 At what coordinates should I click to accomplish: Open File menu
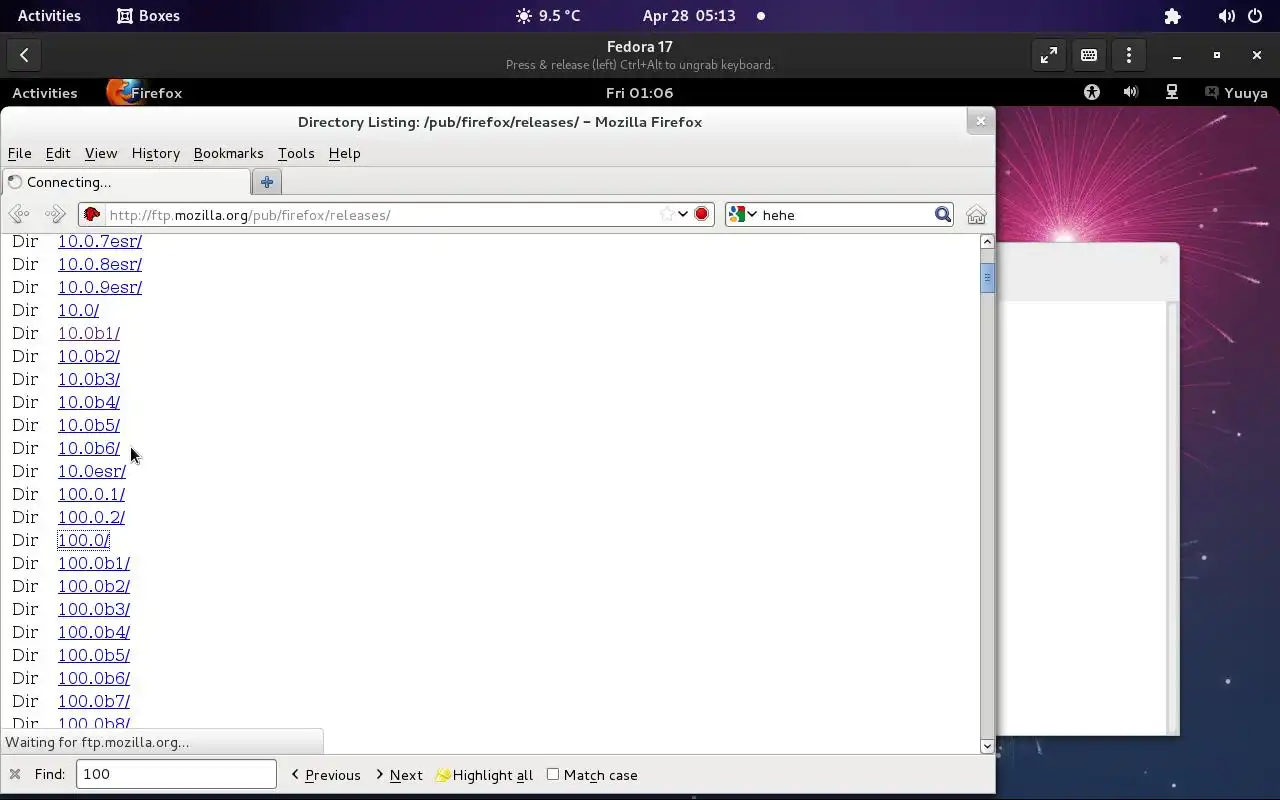(x=19, y=153)
